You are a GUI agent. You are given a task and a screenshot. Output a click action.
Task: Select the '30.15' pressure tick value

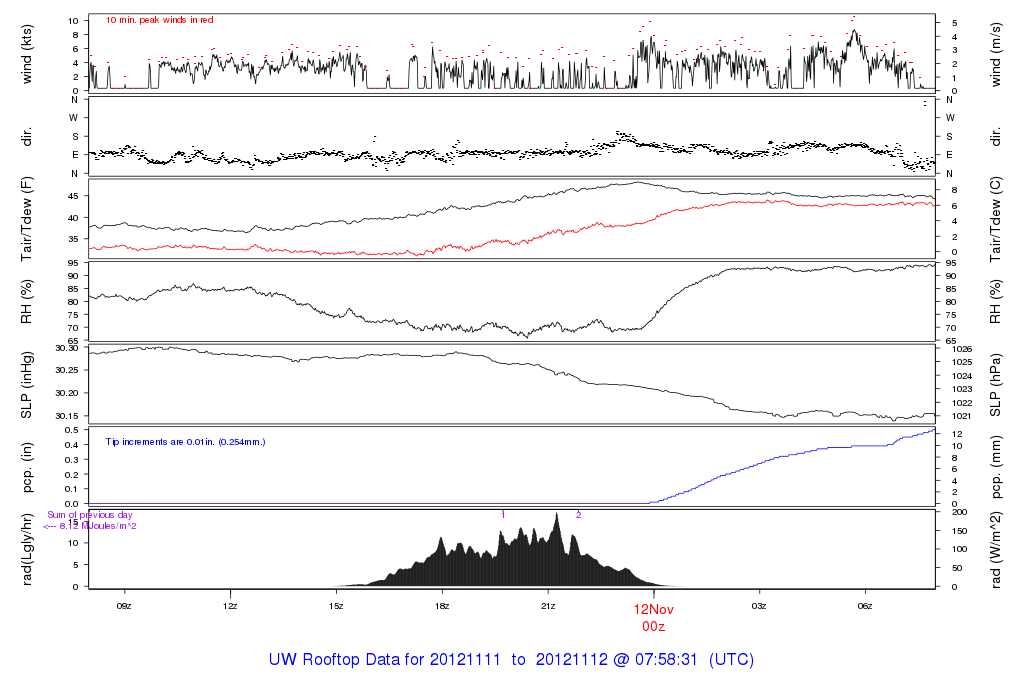[67, 416]
